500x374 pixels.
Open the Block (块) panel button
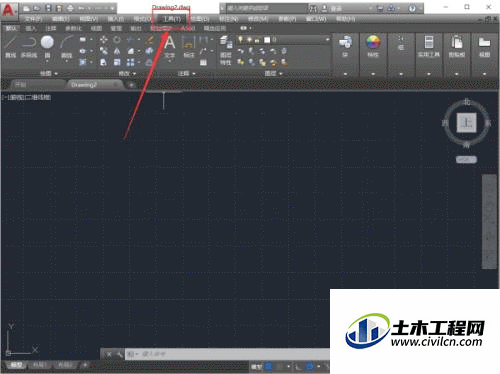pyautogui.click(x=345, y=47)
